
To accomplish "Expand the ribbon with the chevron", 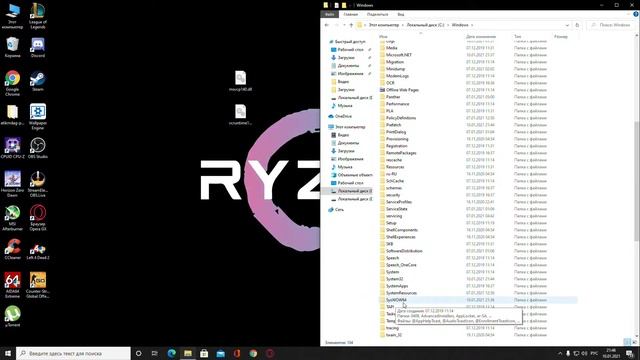I will pyautogui.click(x=629, y=14).
